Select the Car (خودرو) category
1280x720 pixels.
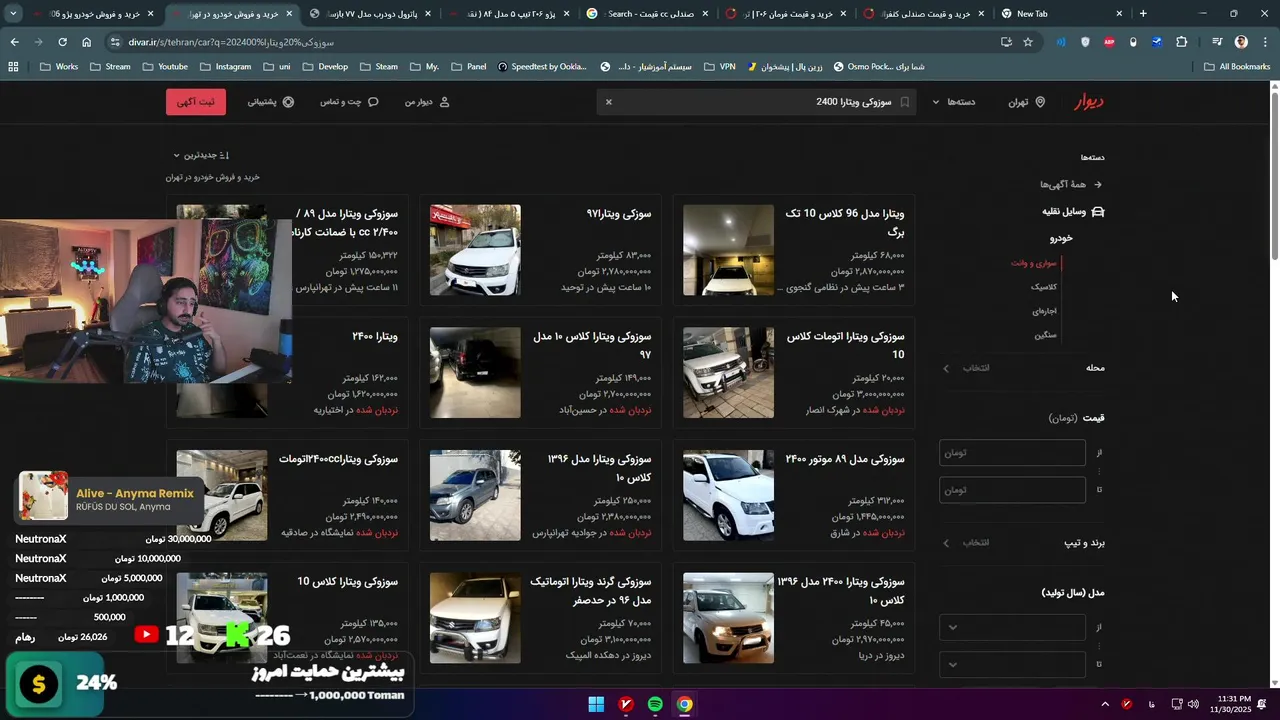click(x=1061, y=238)
